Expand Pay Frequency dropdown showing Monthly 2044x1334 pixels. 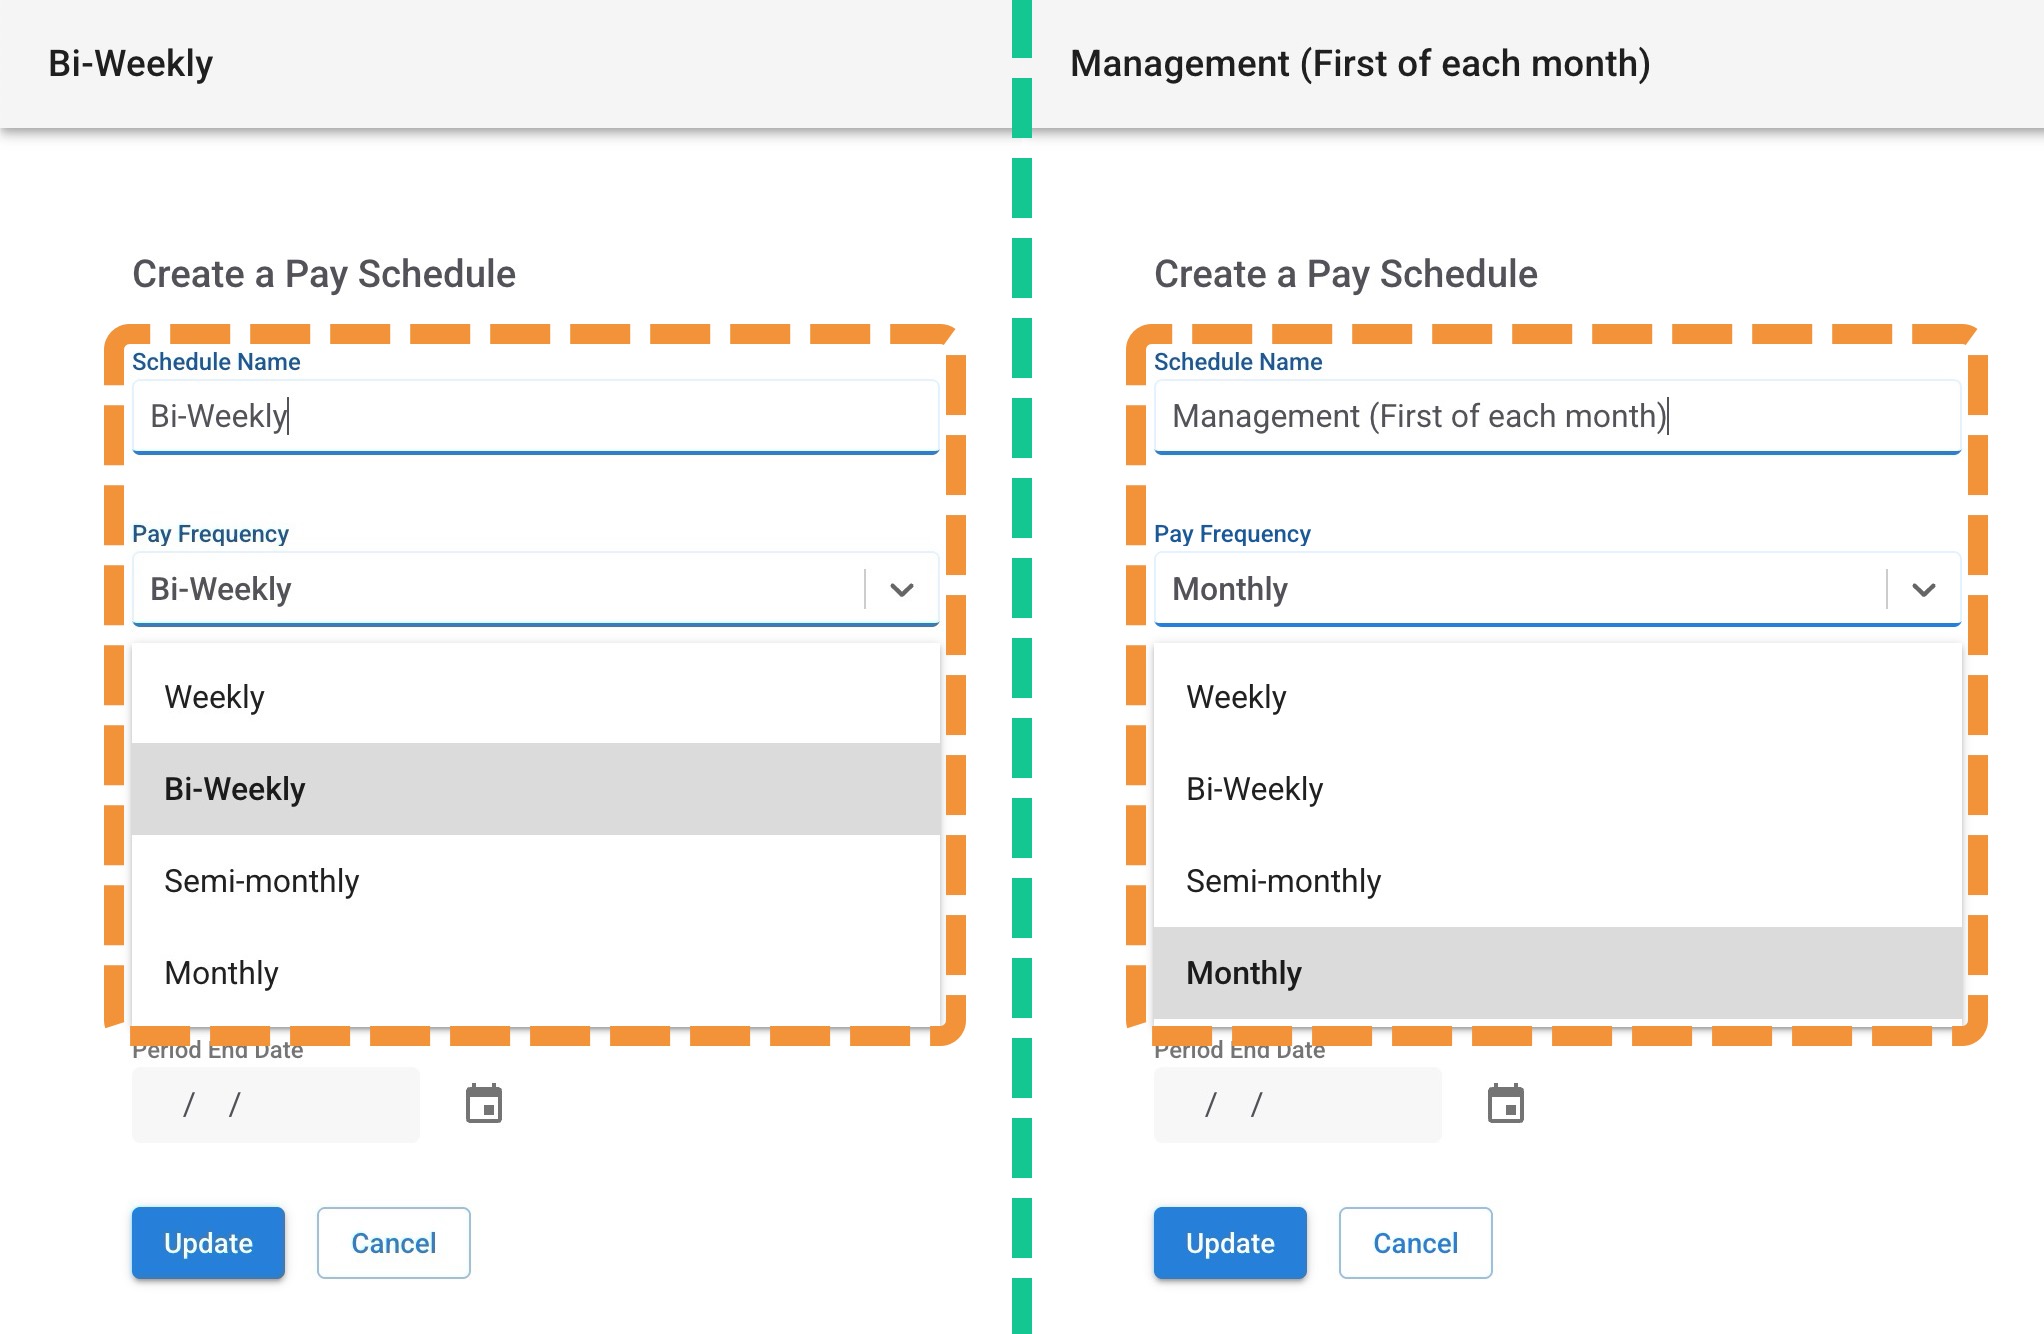pos(1923,589)
